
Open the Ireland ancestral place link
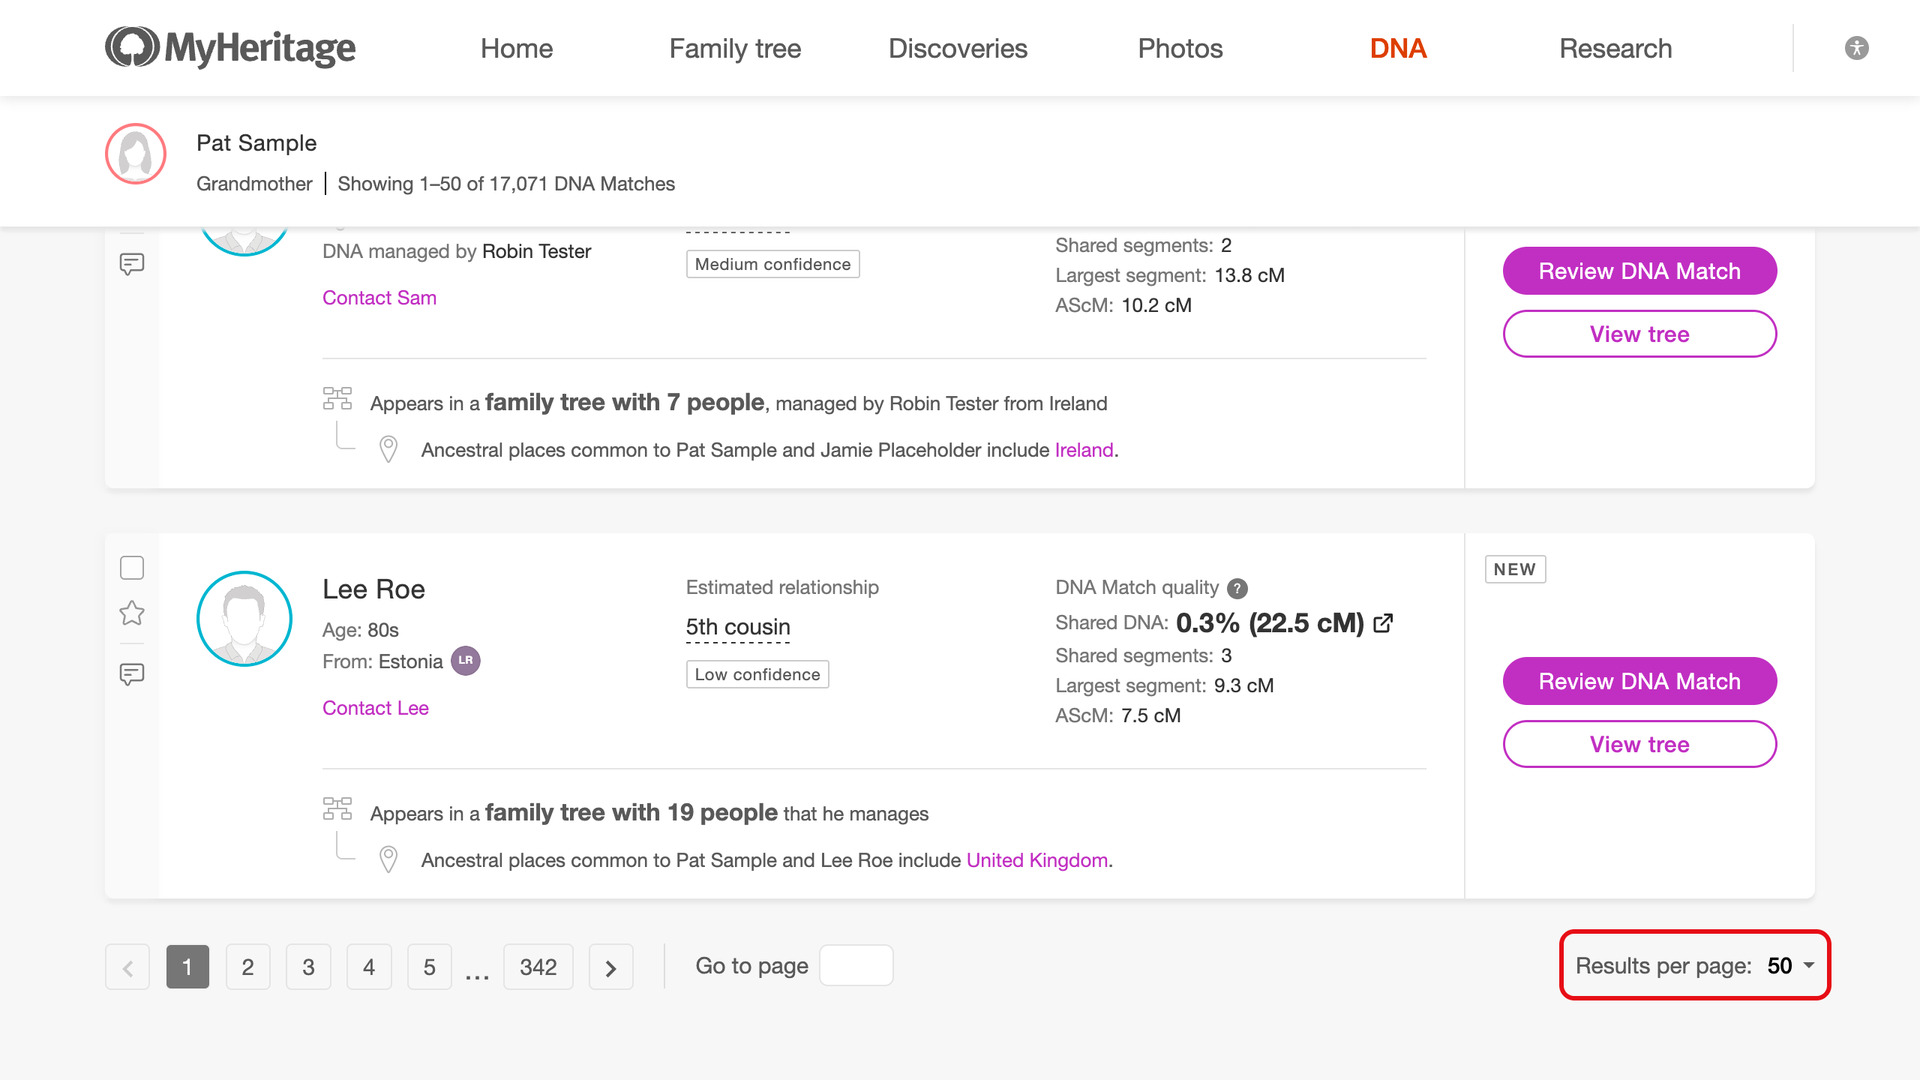click(x=1084, y=450)
